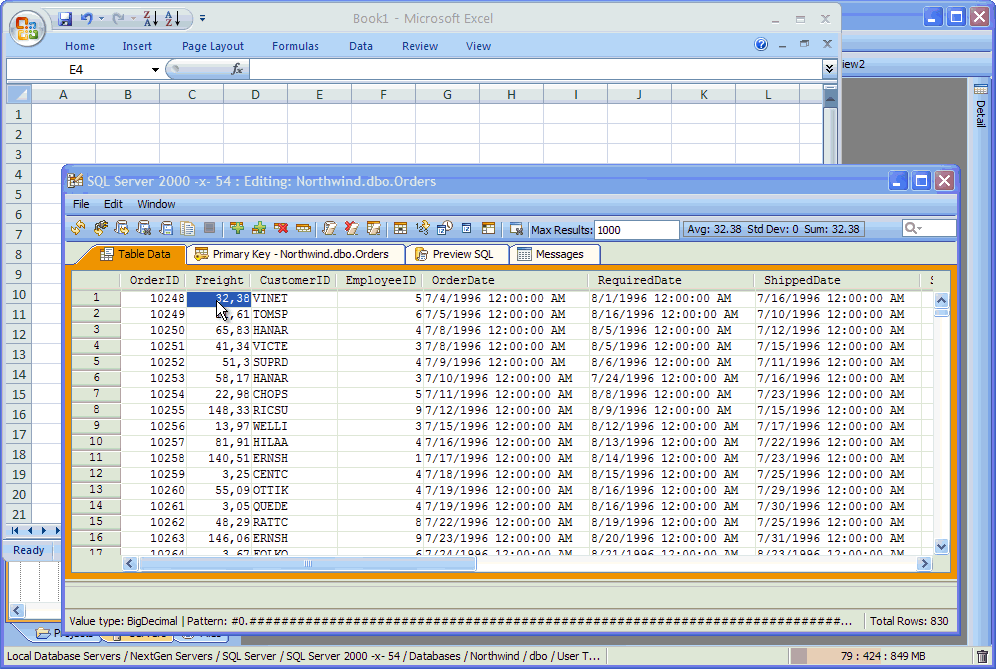
Task: Click the calendar with clock icon
Action: coord(445,228)
